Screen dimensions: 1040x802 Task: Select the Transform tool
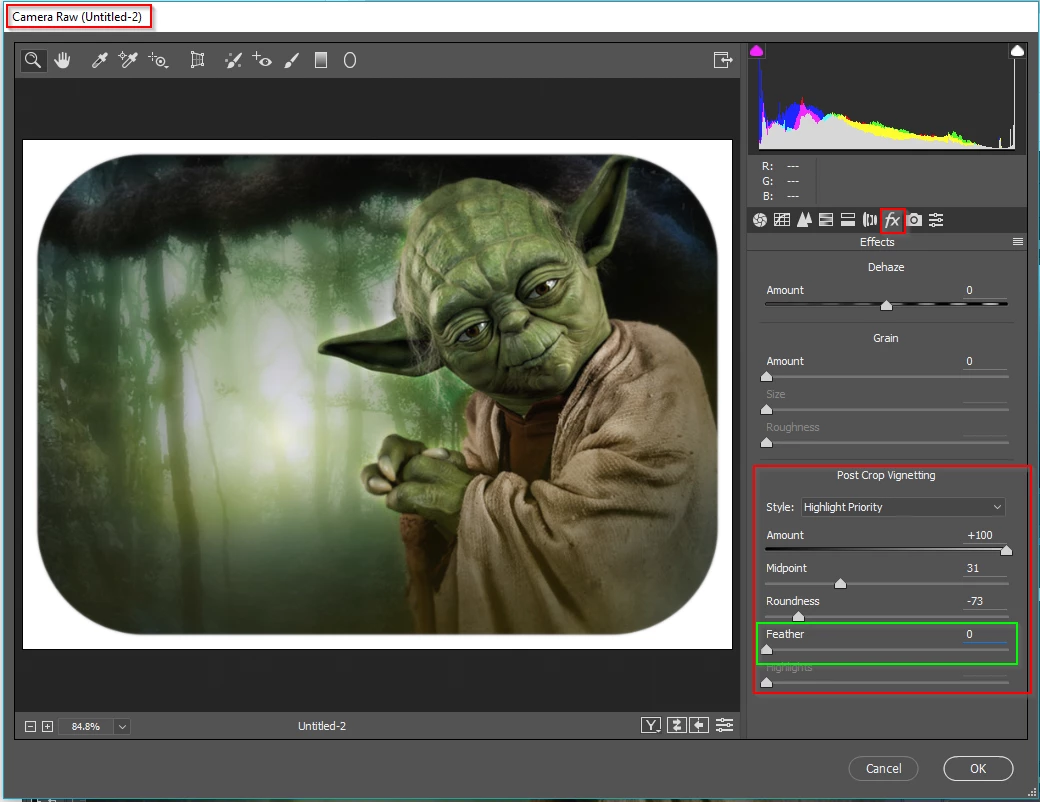click(x=197, y=60)
